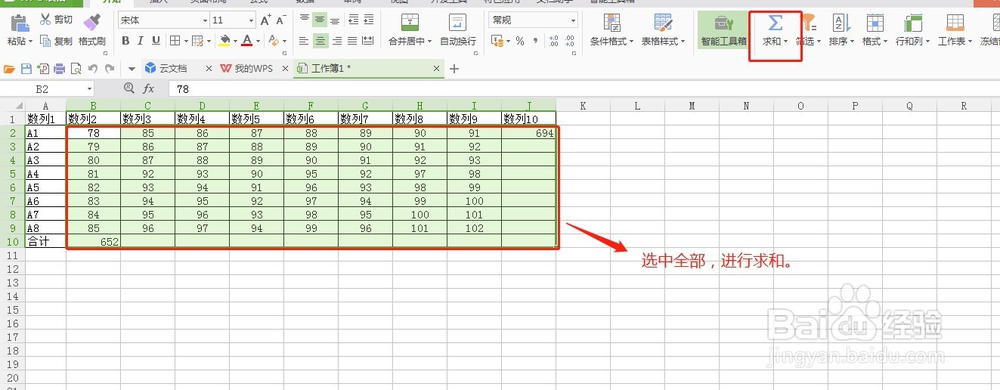Increase font size with the A+ icon
Screen dimensions: 1000x390
click(266, 20)
